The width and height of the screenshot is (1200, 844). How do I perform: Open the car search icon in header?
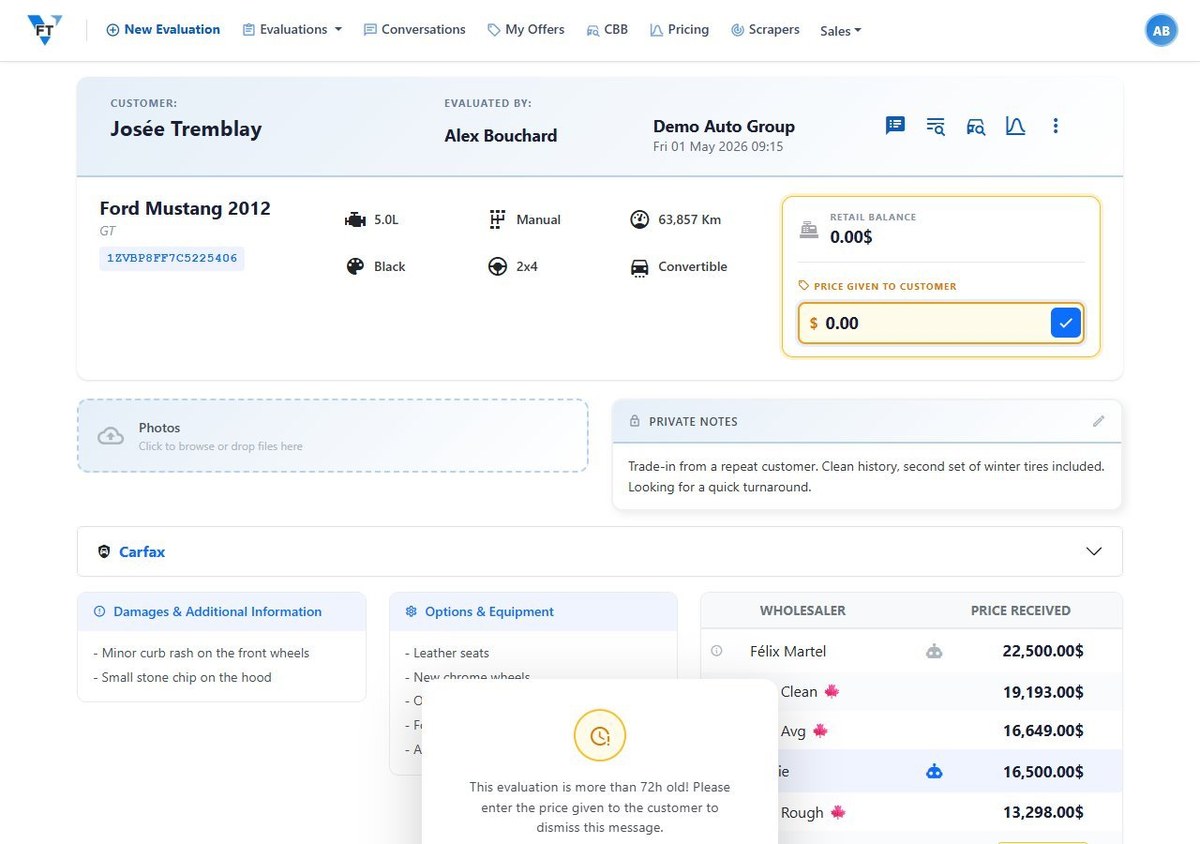(x=975, y=126)
